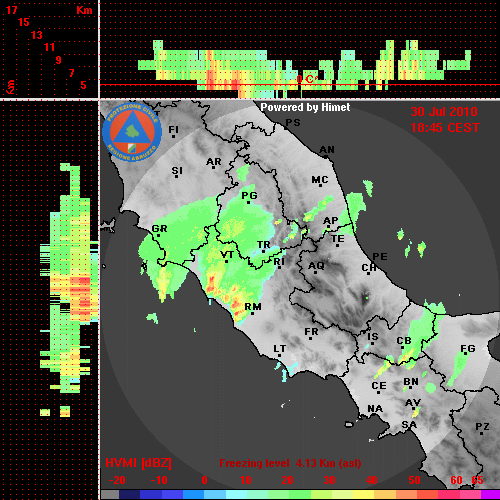500x500 pixels.
Task: Click the '11' km height label
Action: [x=49, y=47]
